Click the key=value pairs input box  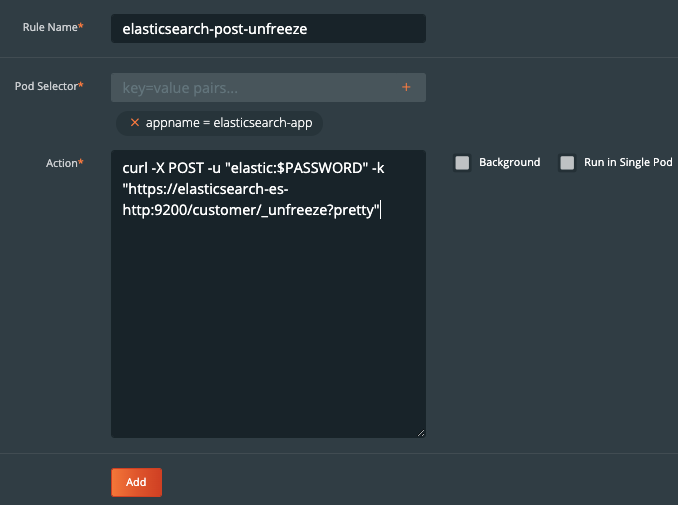(x=255, y=88)
